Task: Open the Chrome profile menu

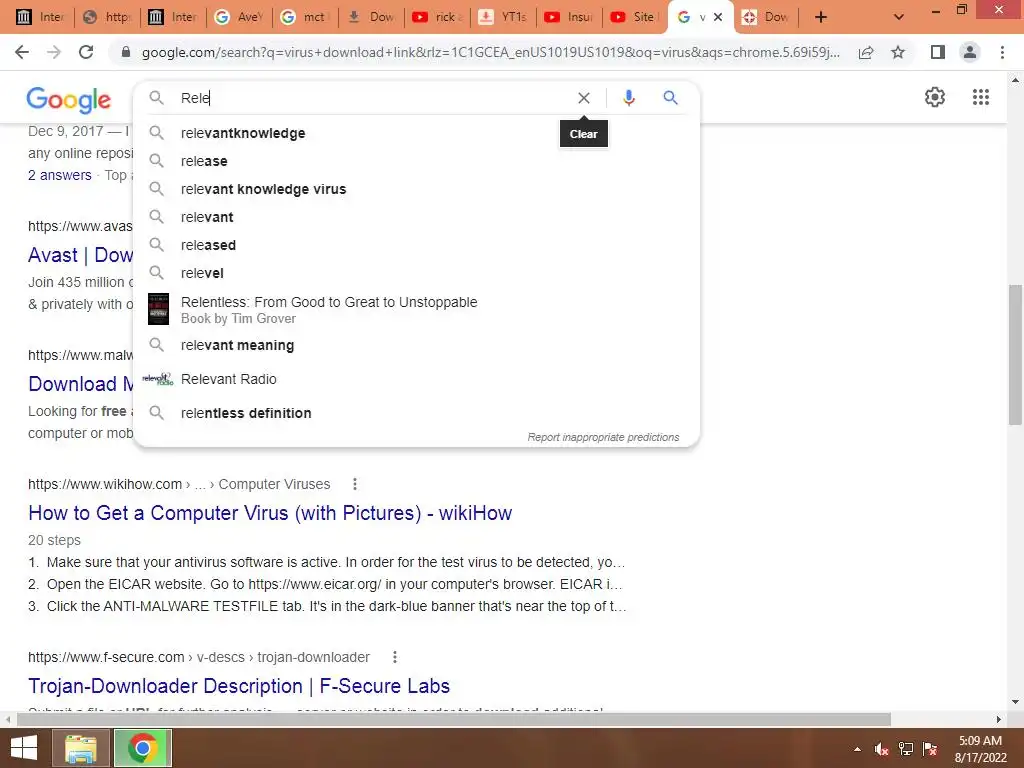Action: [x=970, y=52]
